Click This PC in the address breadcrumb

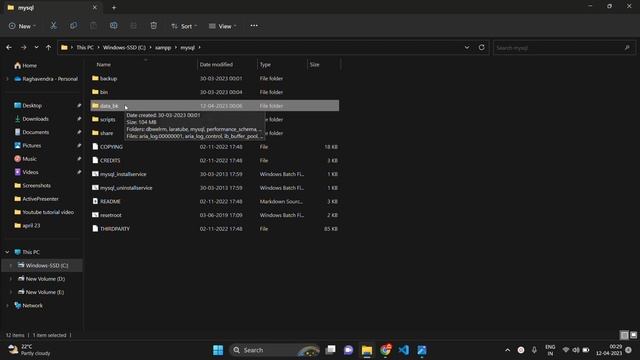tap(85, 47)
